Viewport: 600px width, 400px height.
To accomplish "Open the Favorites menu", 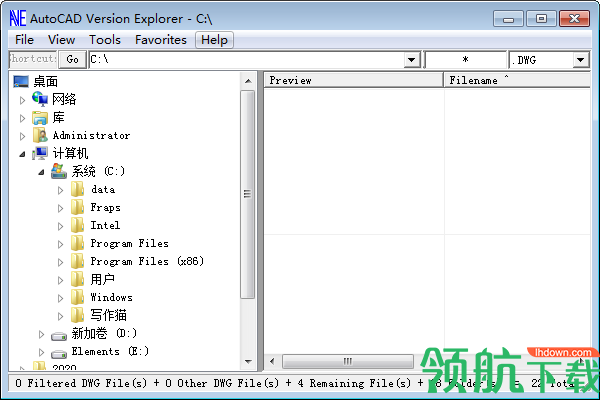I will [161, 40].
